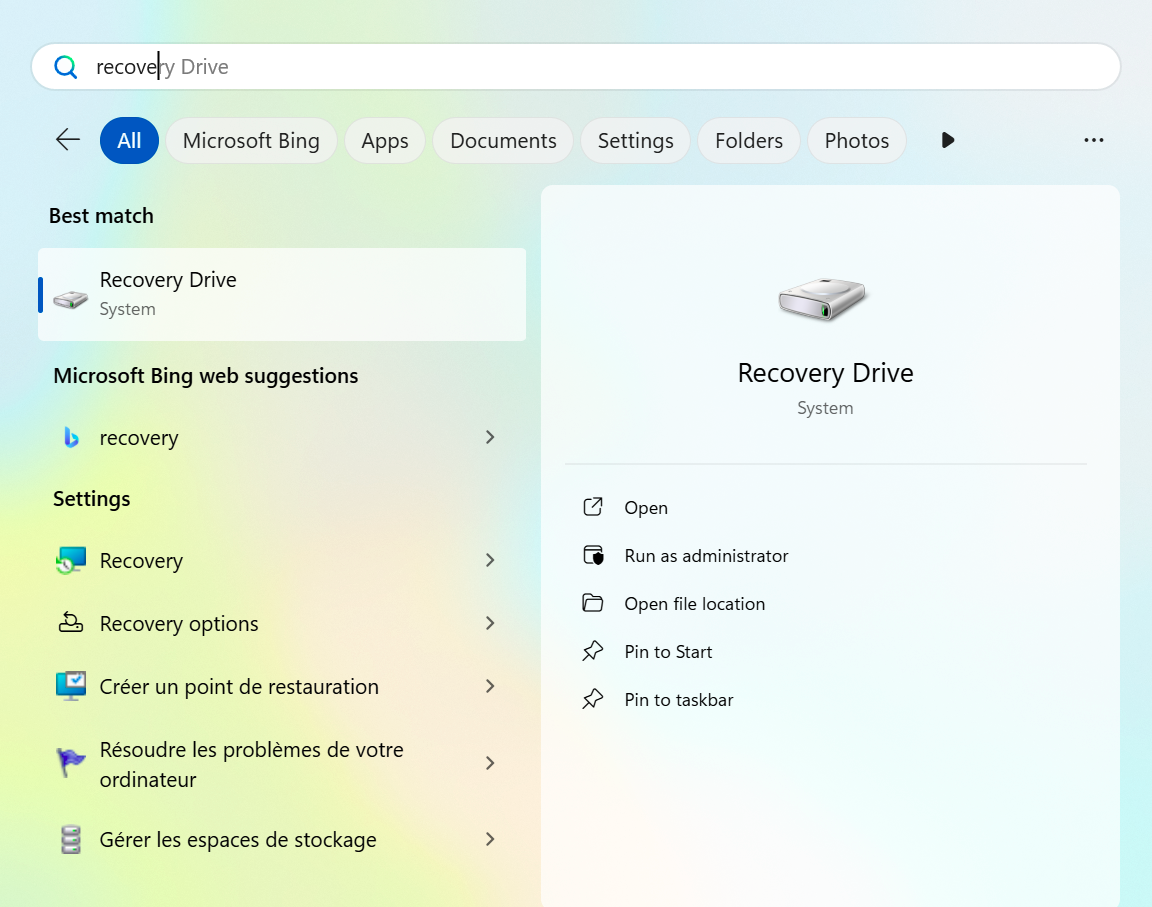
Task: Choose the Microsoft Bing filter tab
Action: [251, 141]
